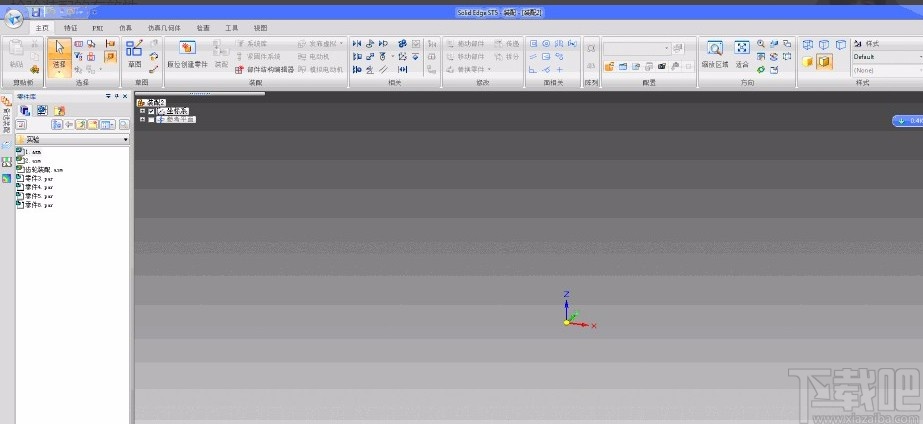Viewport: 923px width, 424px height.
Task: Click the Z axis of the coordinate triad
Action: (x=566, y=306)
